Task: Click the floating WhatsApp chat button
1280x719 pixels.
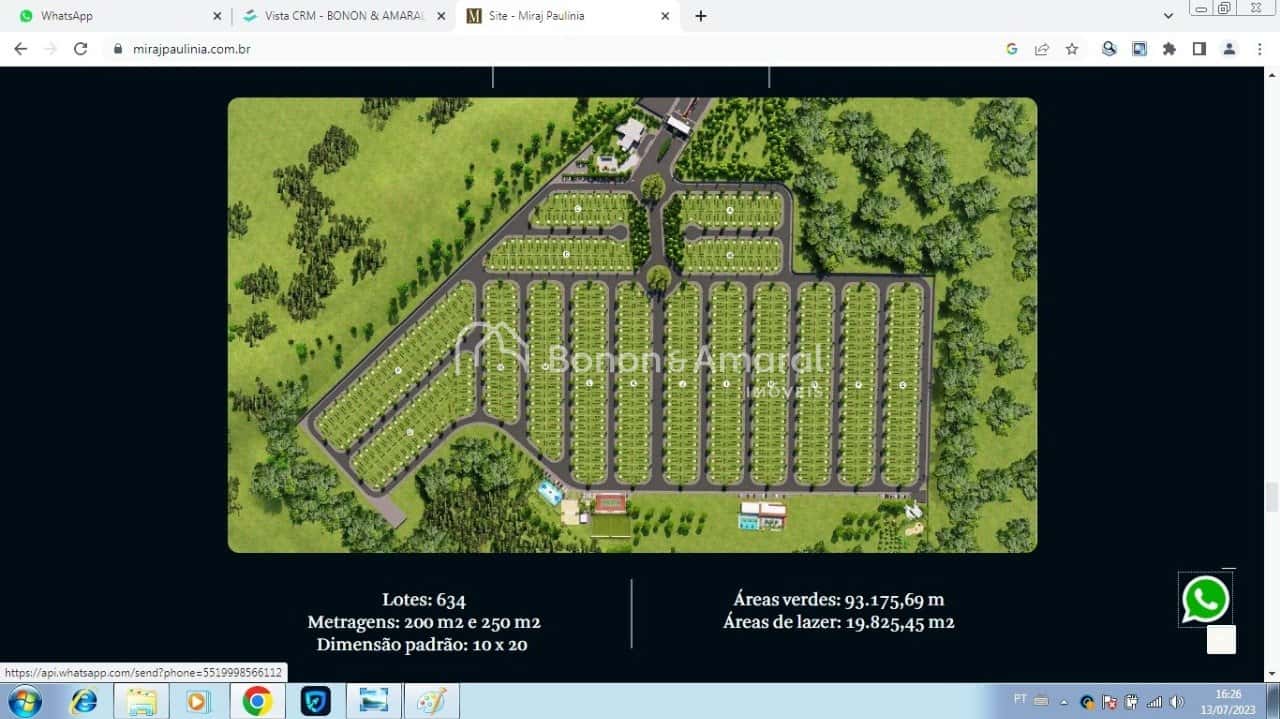Action: click(x=1206, y=600)
